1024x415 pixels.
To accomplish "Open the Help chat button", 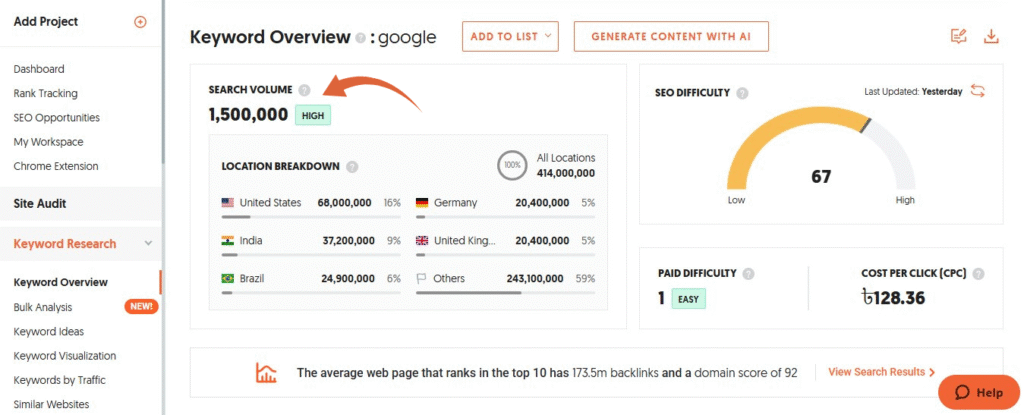I will pos(979,393).
